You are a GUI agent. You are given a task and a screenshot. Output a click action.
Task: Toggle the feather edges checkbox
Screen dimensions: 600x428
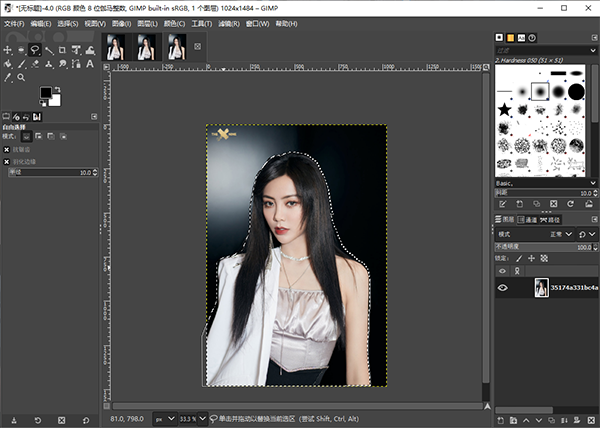pos(7,161)
